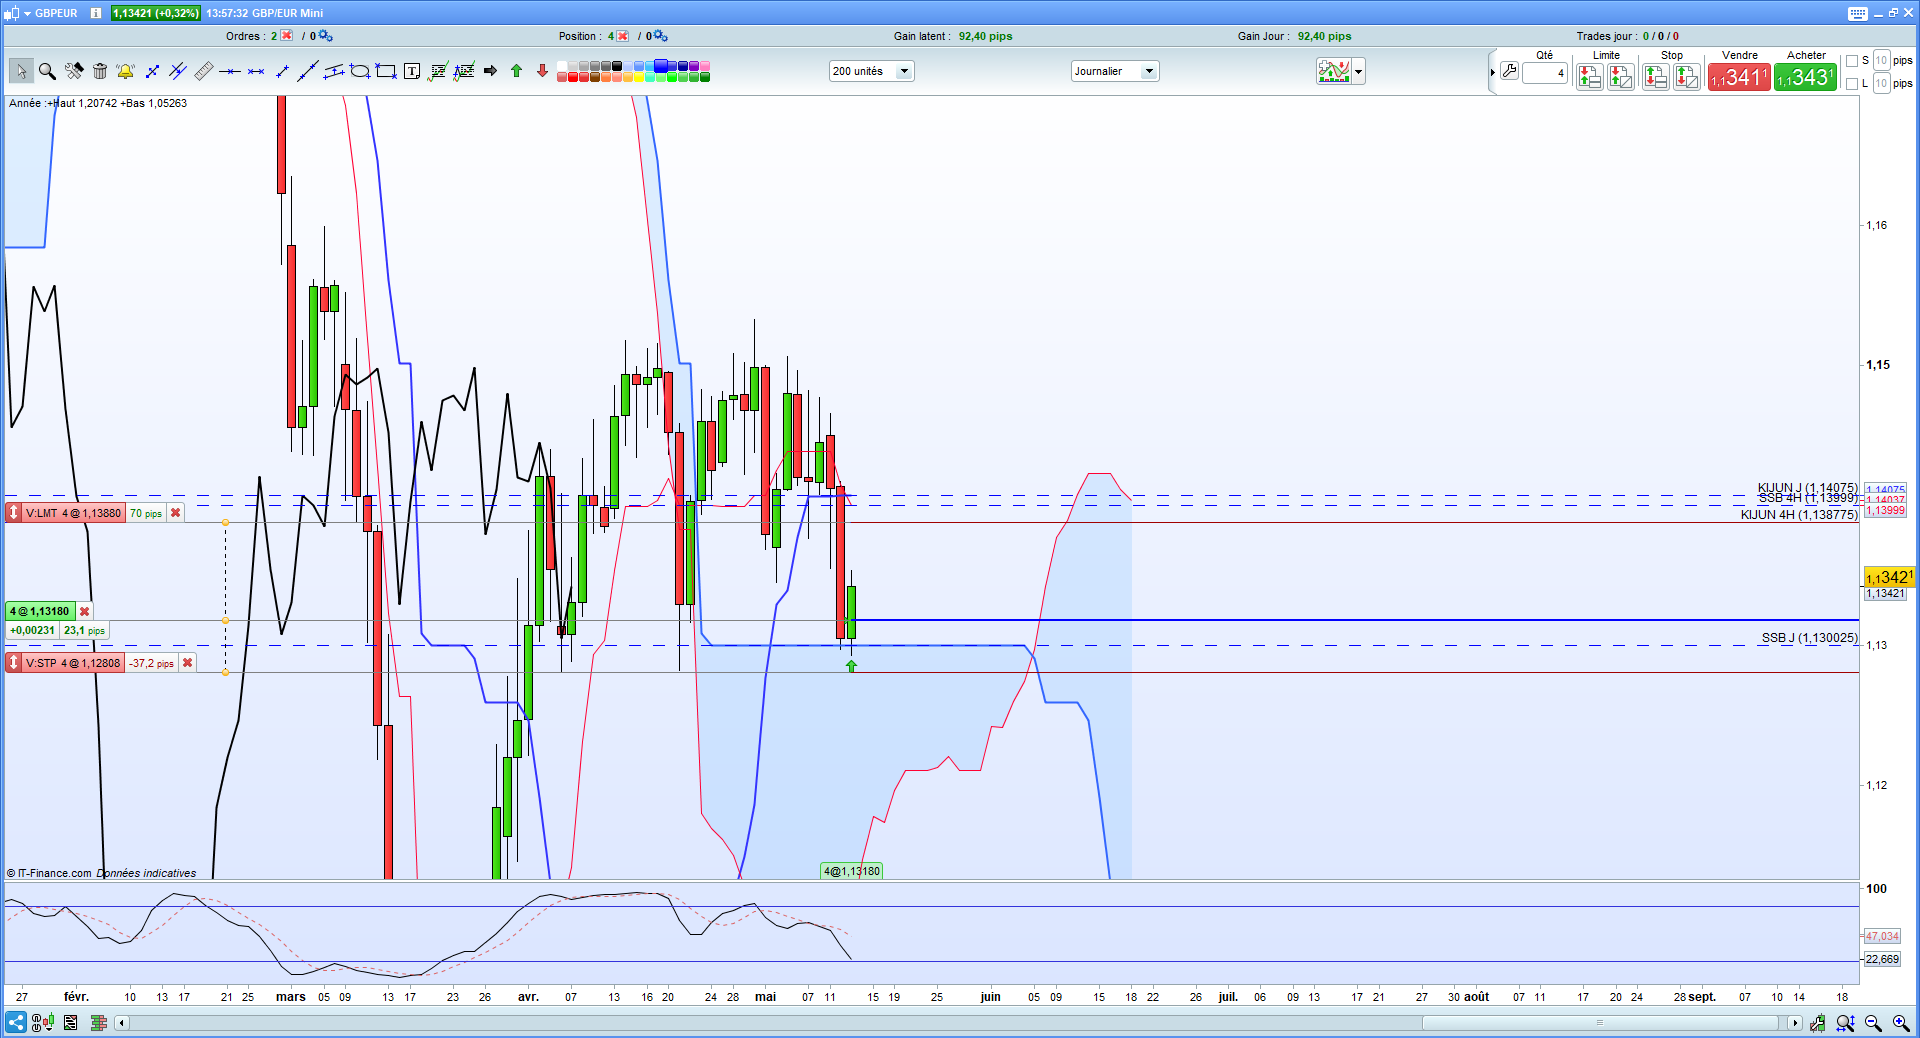
Task: Click the trash bin delete tool
Action: [100, 71]
